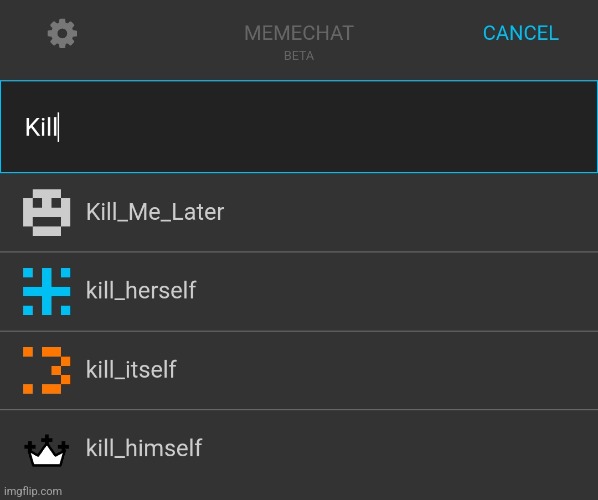The height and width of the screenshot is (500, 598).
Task: Click blank space right of kill_himself result
Action: [x=400, y=450]
